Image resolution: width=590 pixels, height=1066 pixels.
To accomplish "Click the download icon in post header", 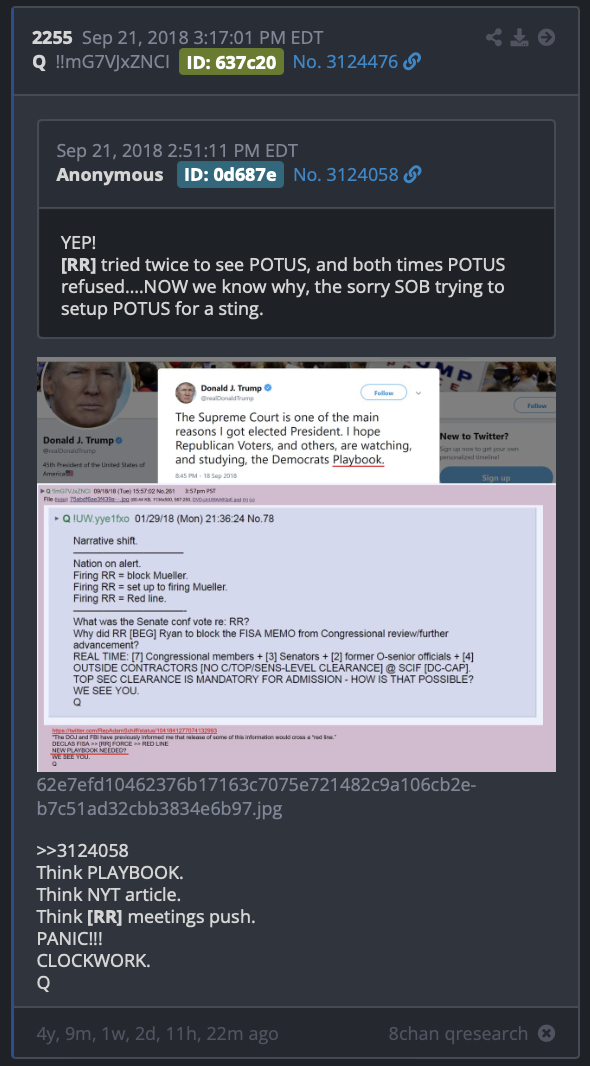I will coord(520,37).
